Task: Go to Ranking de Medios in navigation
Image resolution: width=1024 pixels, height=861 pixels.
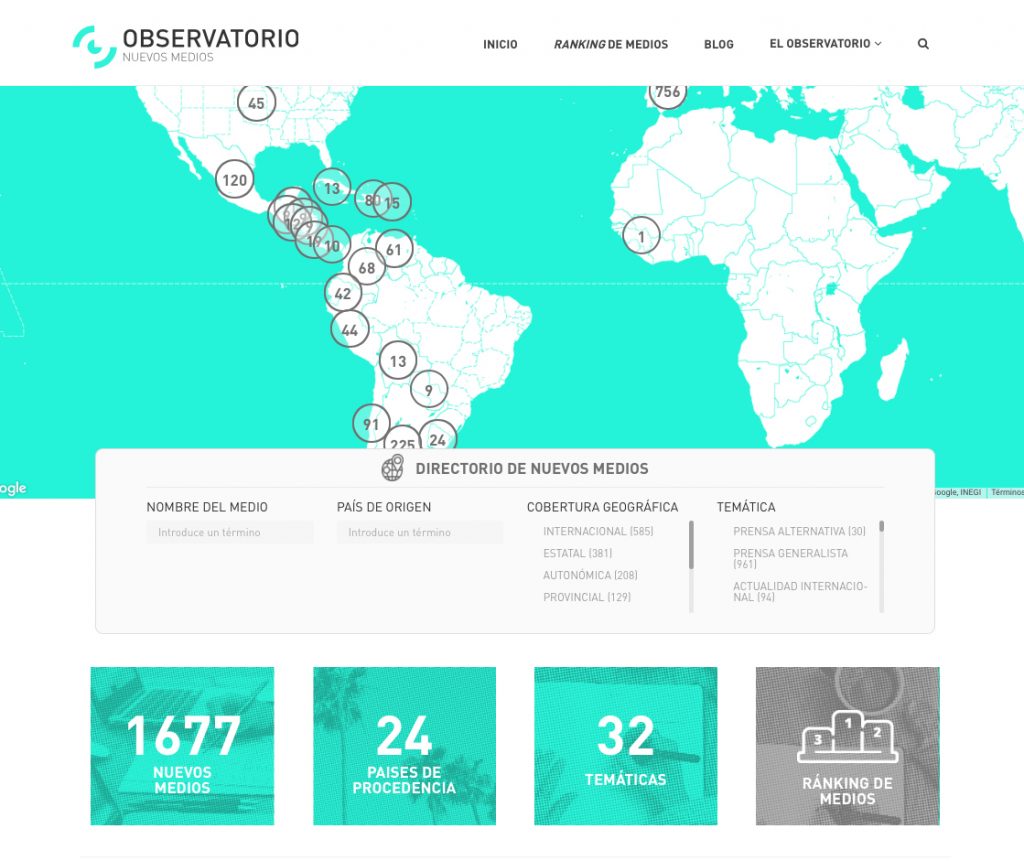Action: 611,44
